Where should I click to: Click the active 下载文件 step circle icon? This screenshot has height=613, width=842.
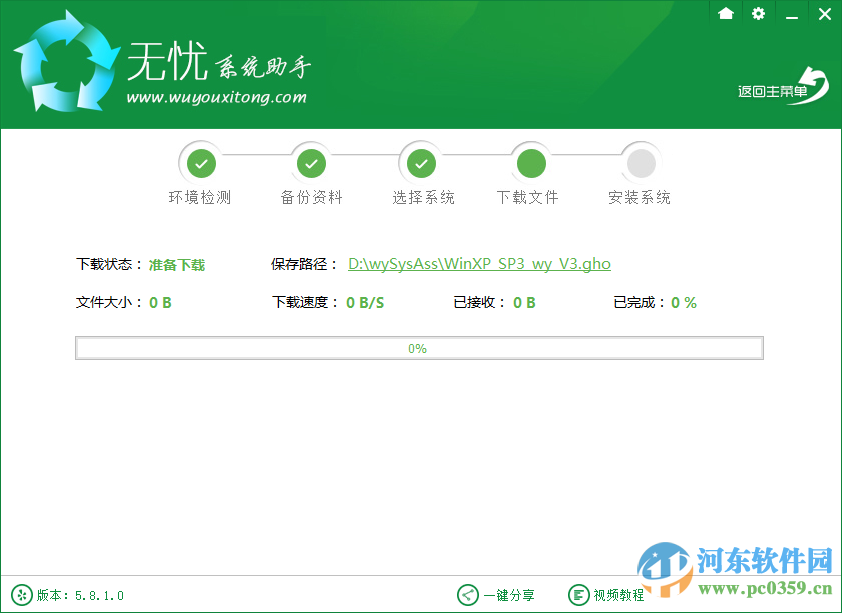pos(530,162)
